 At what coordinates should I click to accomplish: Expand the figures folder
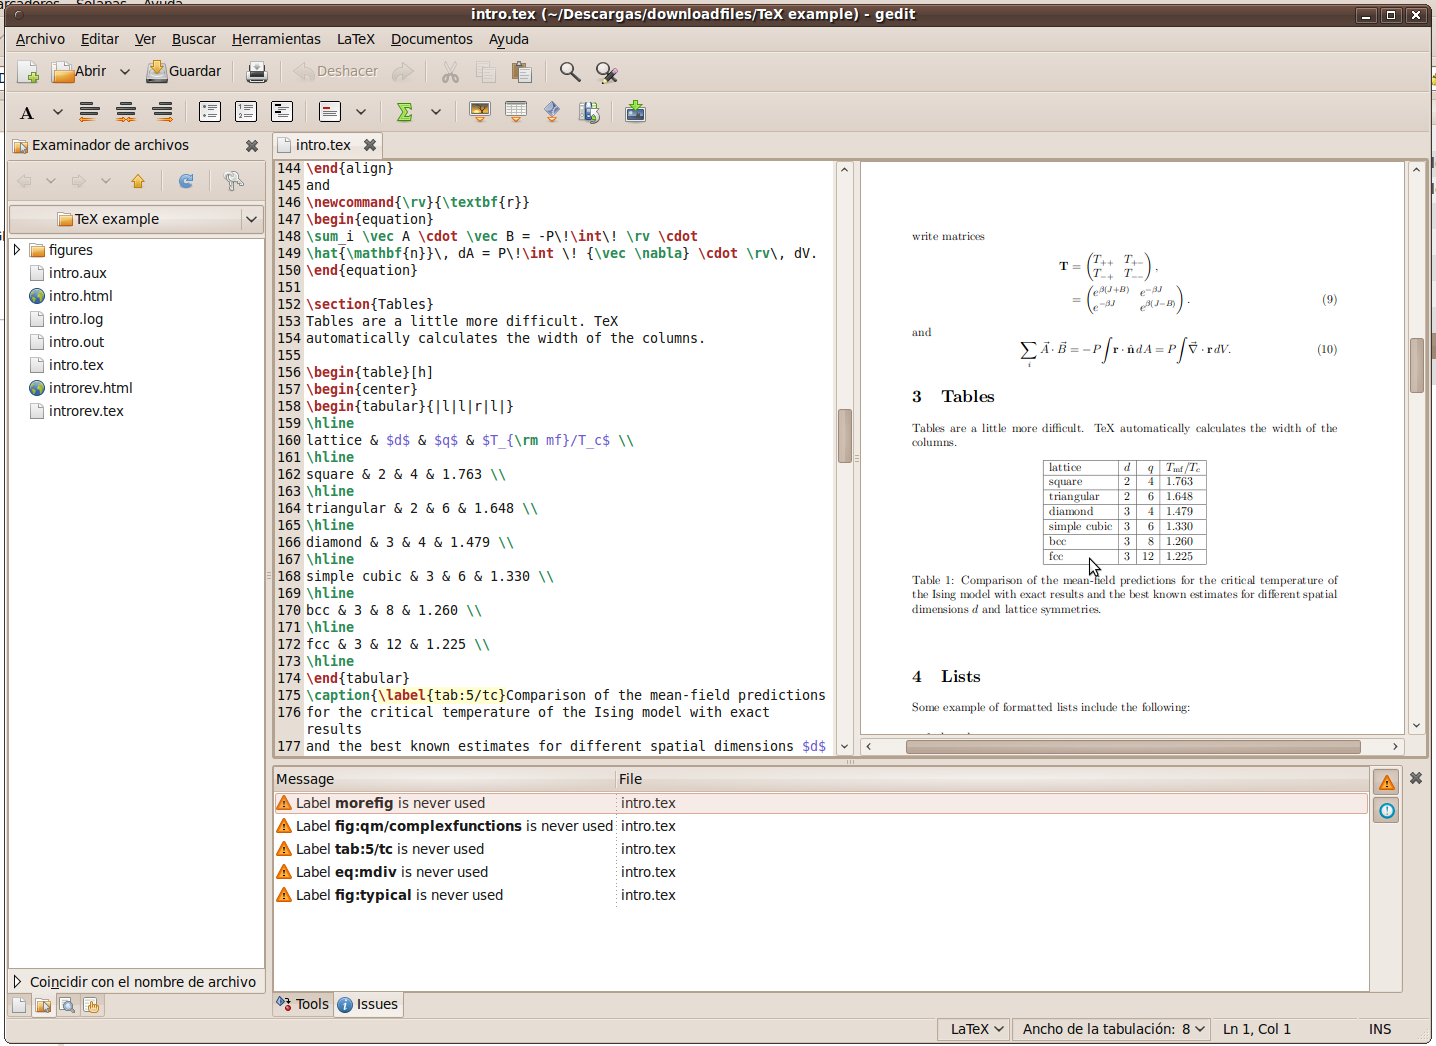(x=17, y=250)
